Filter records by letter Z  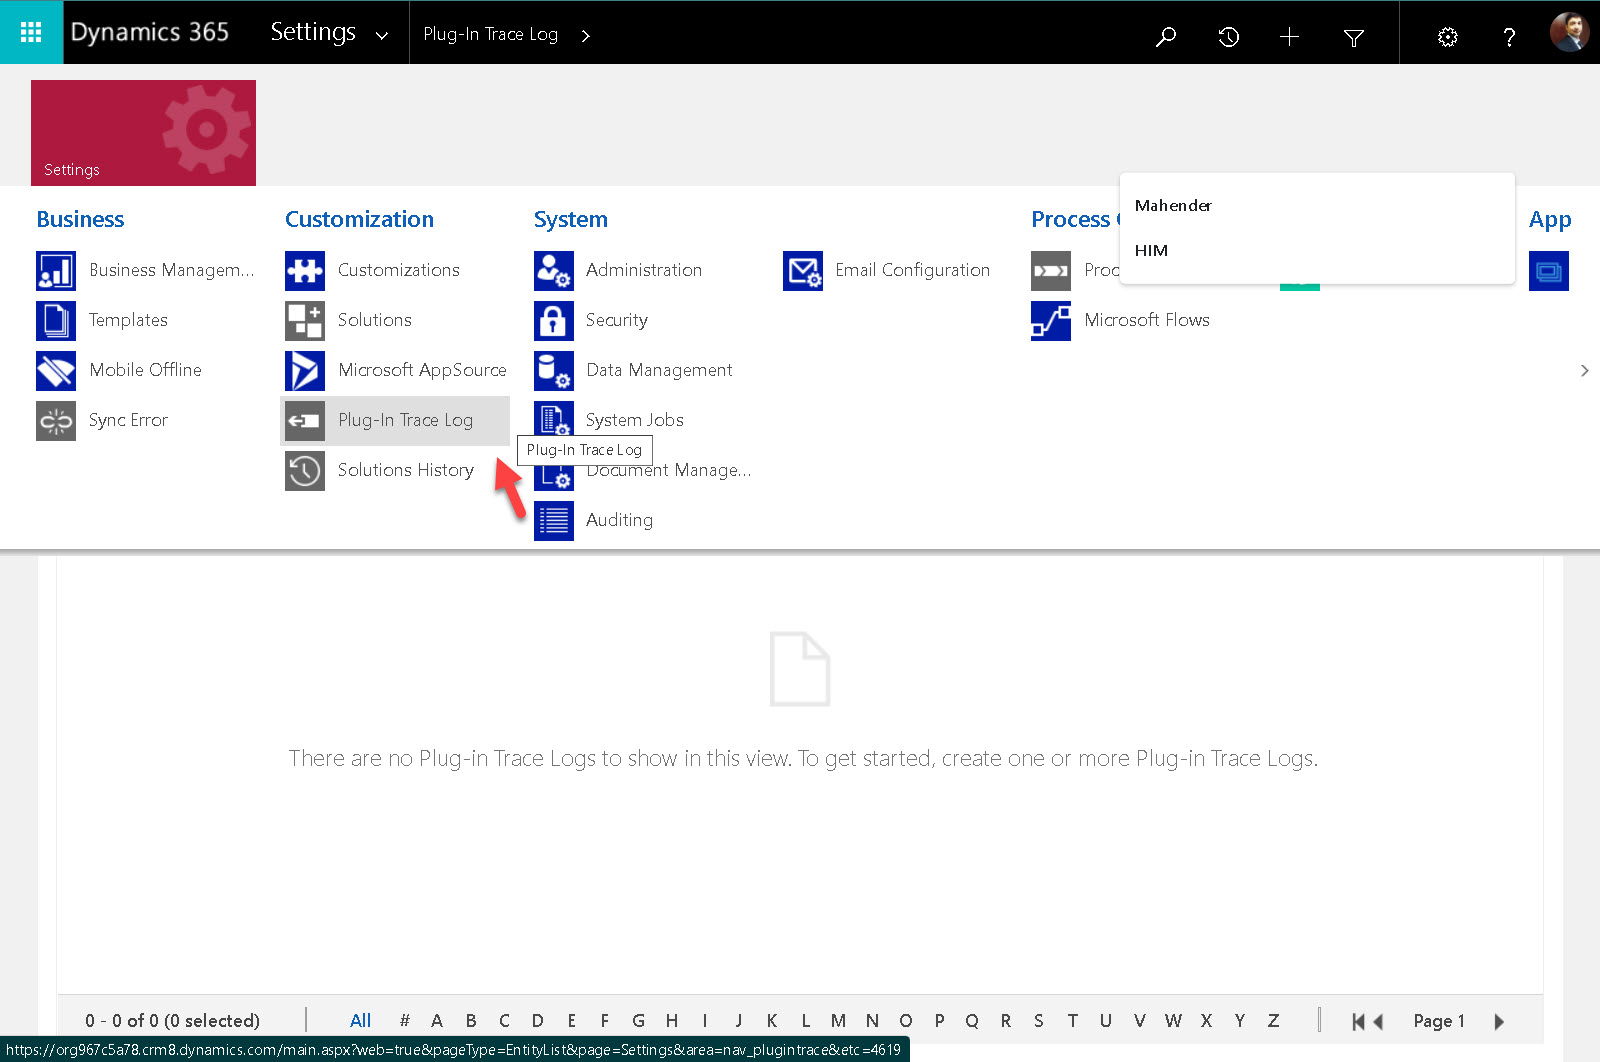pos(1273,1020)
